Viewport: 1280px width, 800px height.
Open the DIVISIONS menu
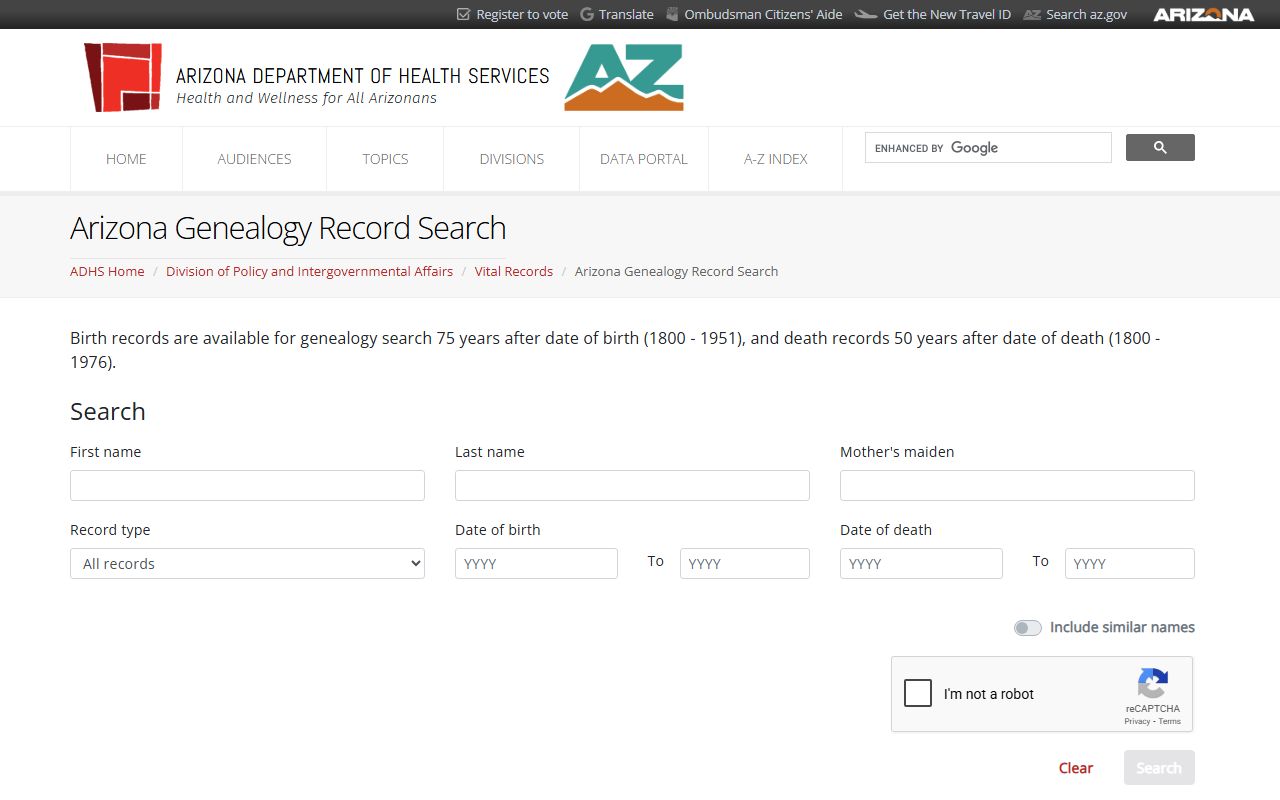click(x=511, y=159)
